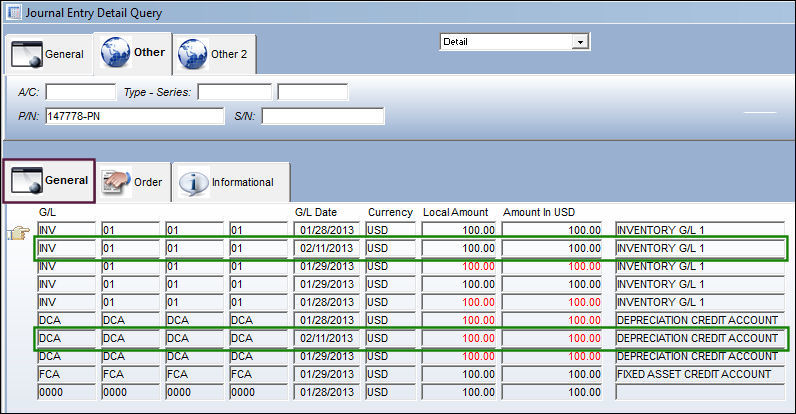Image resolution: width=796 pixels, height=414 pixels.
Task: Click the Local Amount column header
Action: (455, 212)
